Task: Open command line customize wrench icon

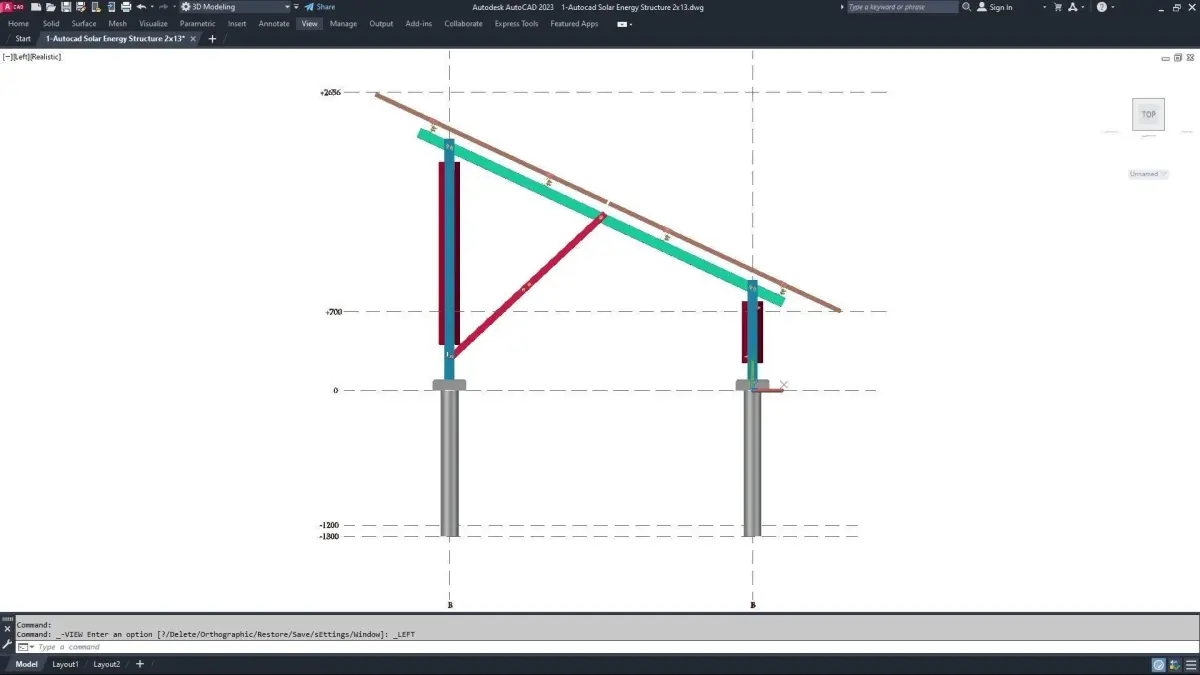Action: pos(7,645)
